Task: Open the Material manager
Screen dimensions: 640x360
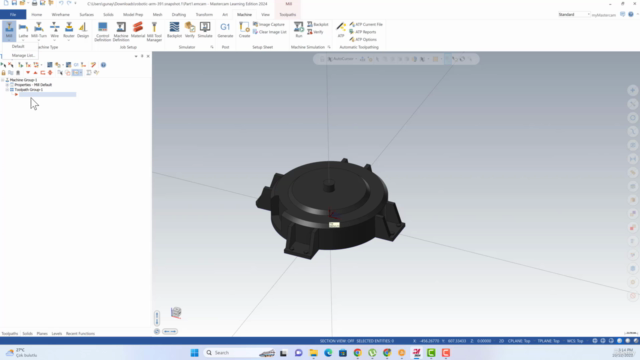Action: [x=138, y=31]
